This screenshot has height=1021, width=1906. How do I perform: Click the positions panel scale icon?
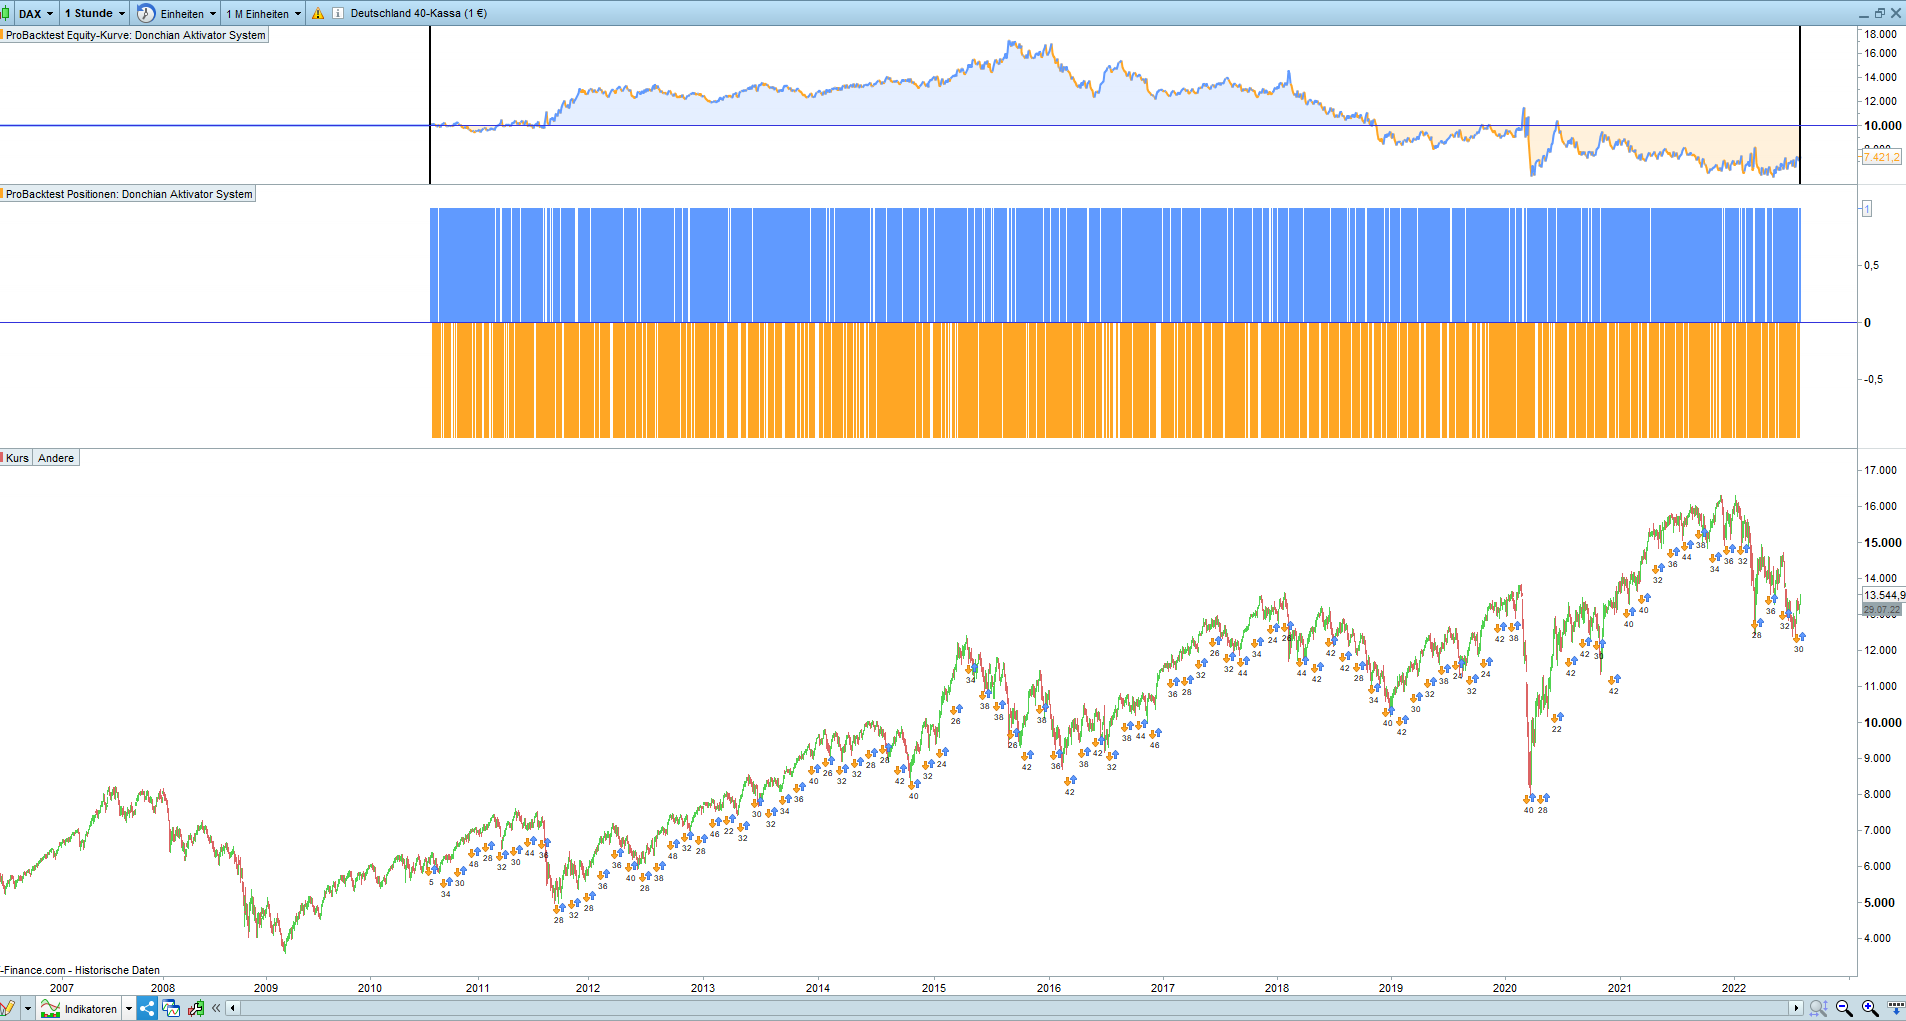[x=1866, y=208]
